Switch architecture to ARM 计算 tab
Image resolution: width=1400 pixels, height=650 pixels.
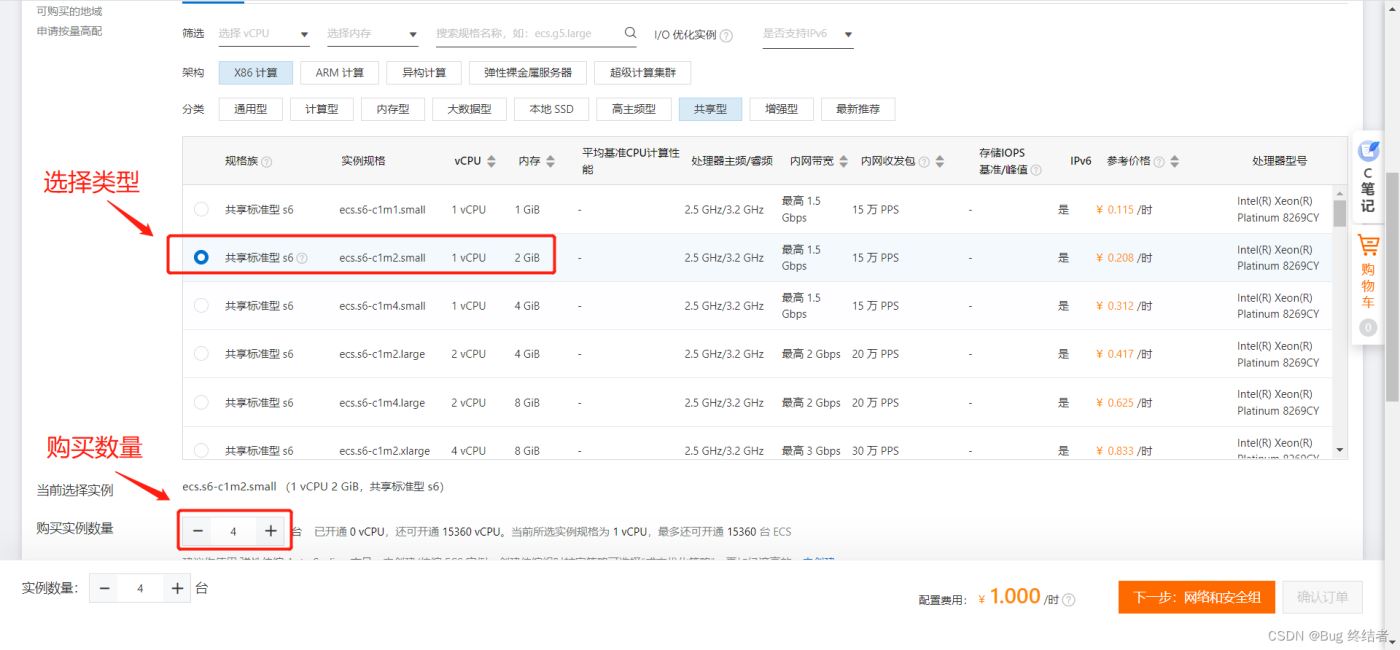click(x=340, y=73)
